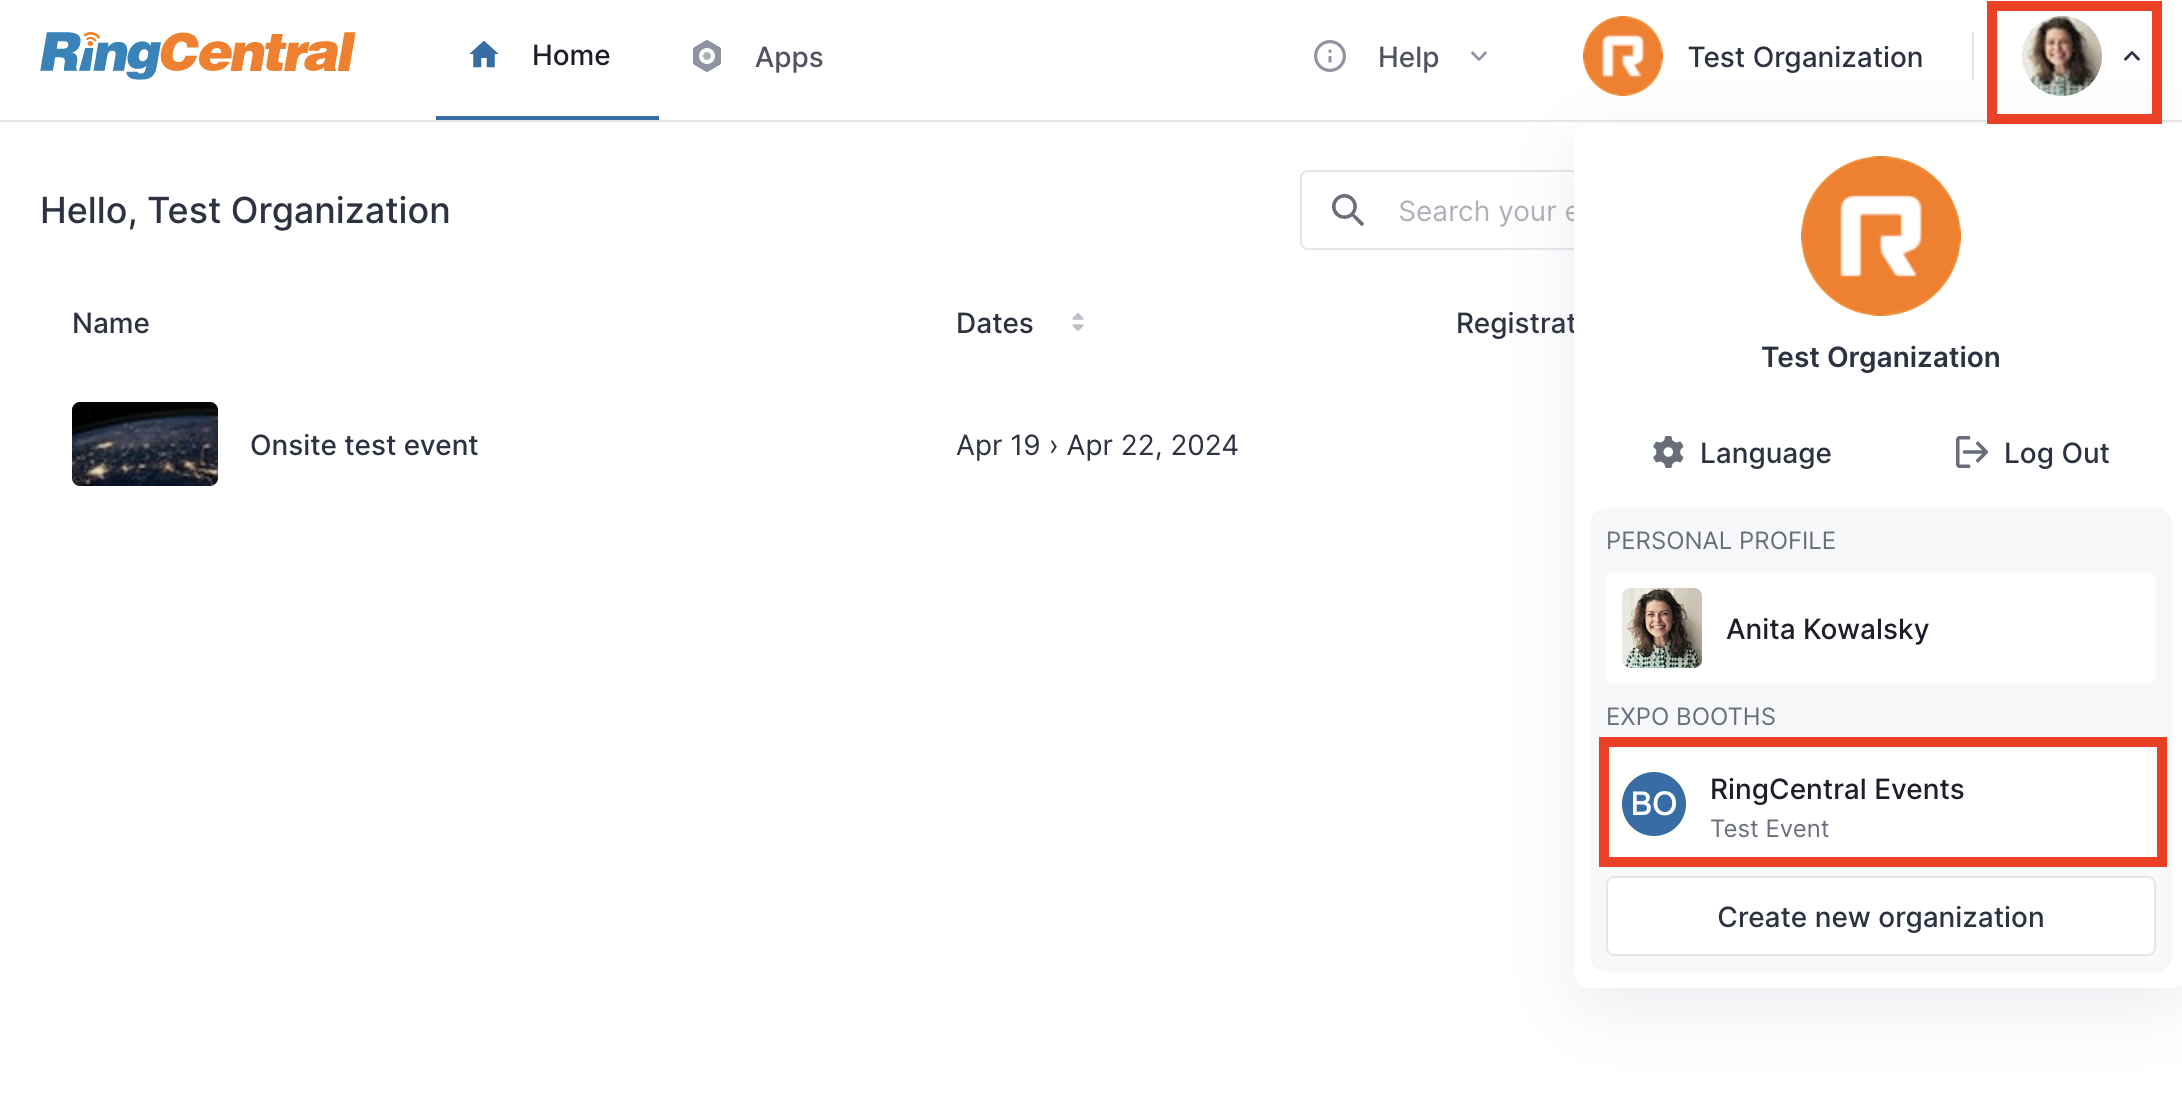This screenshot has height=1094, width=2182.
Task: Click the Help info icon
Action: pos(1329,56)
